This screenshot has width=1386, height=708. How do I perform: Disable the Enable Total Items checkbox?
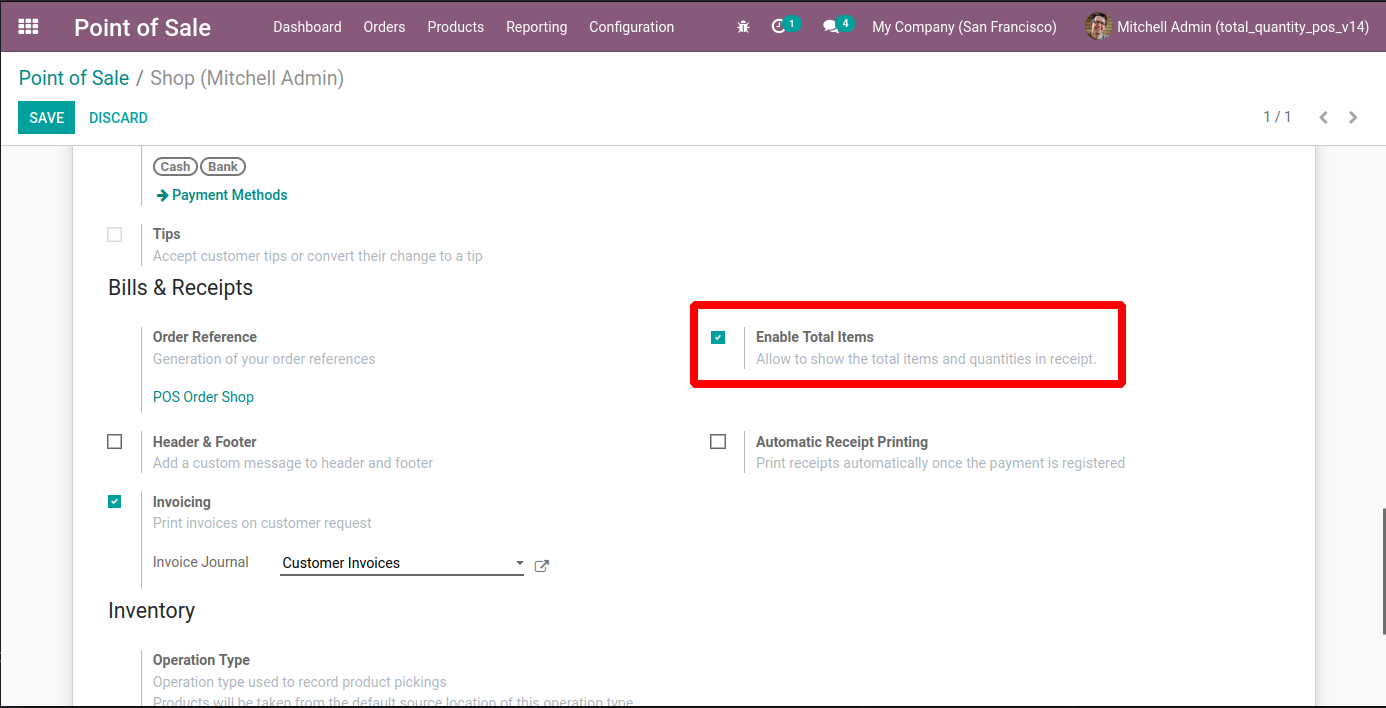tap(718, 338)
